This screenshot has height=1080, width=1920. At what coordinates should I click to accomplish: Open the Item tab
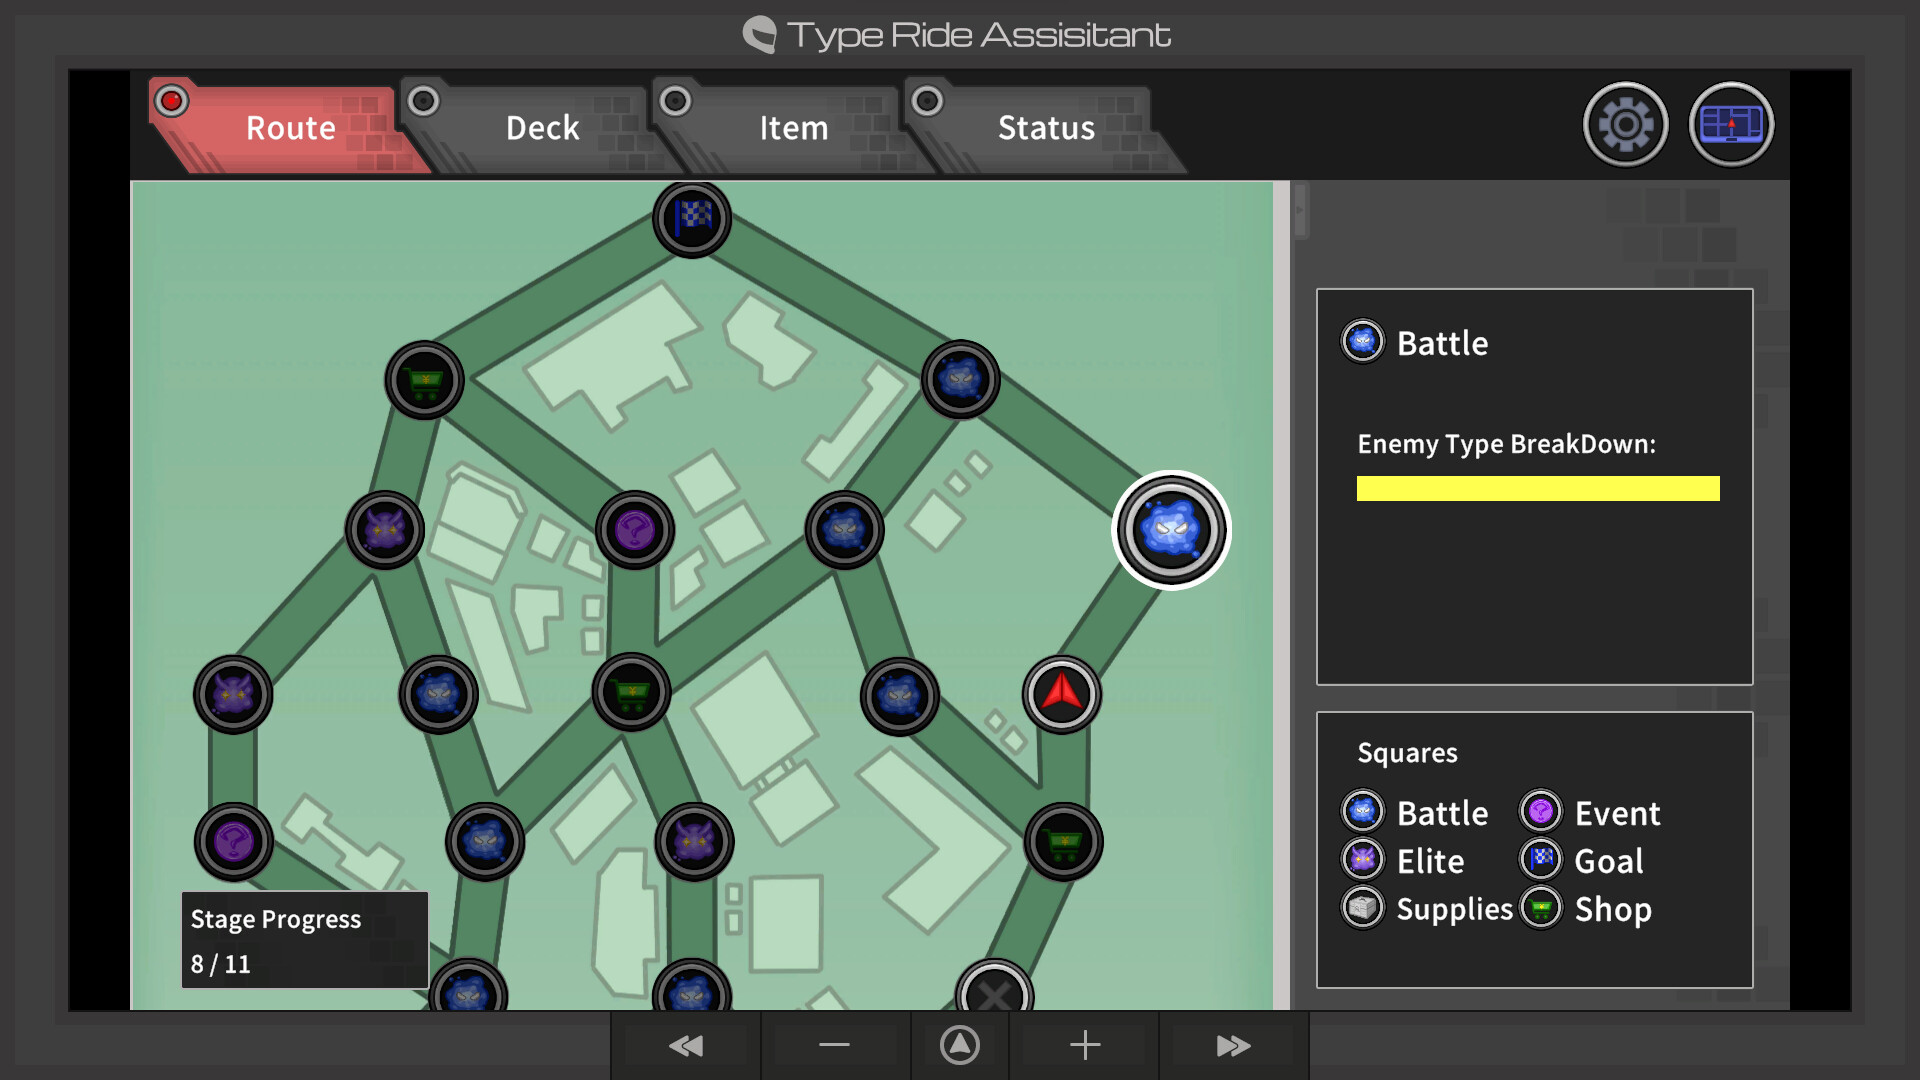[x=792, y=127]
